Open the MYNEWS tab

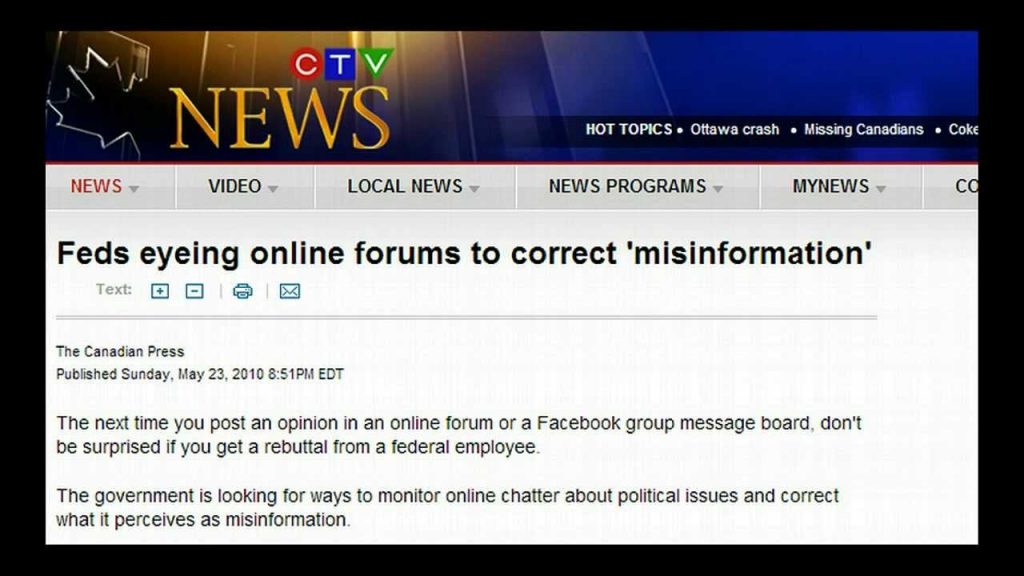(831, 187)
